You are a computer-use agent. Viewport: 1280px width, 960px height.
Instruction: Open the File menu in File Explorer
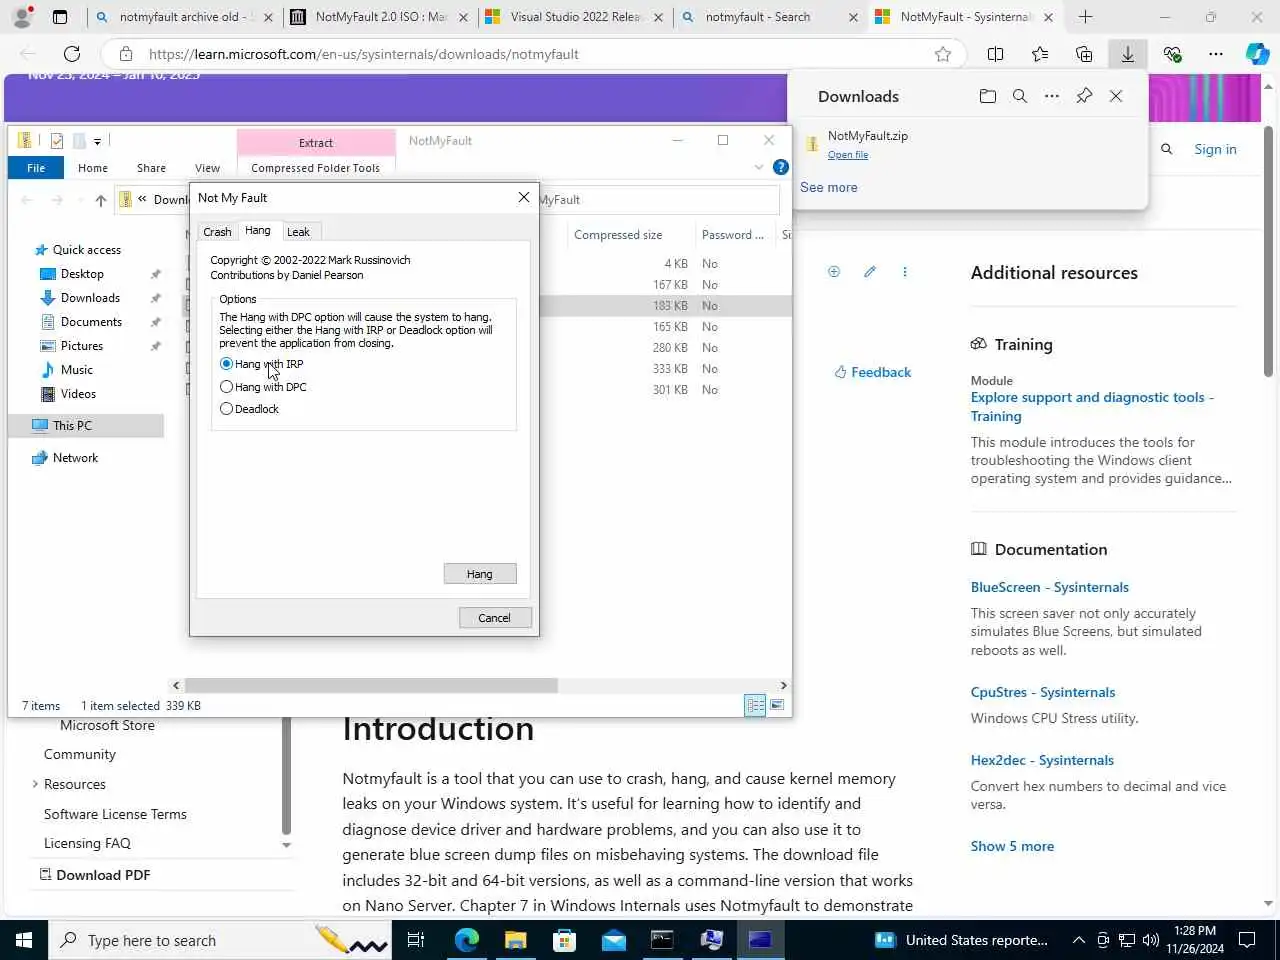36,168
